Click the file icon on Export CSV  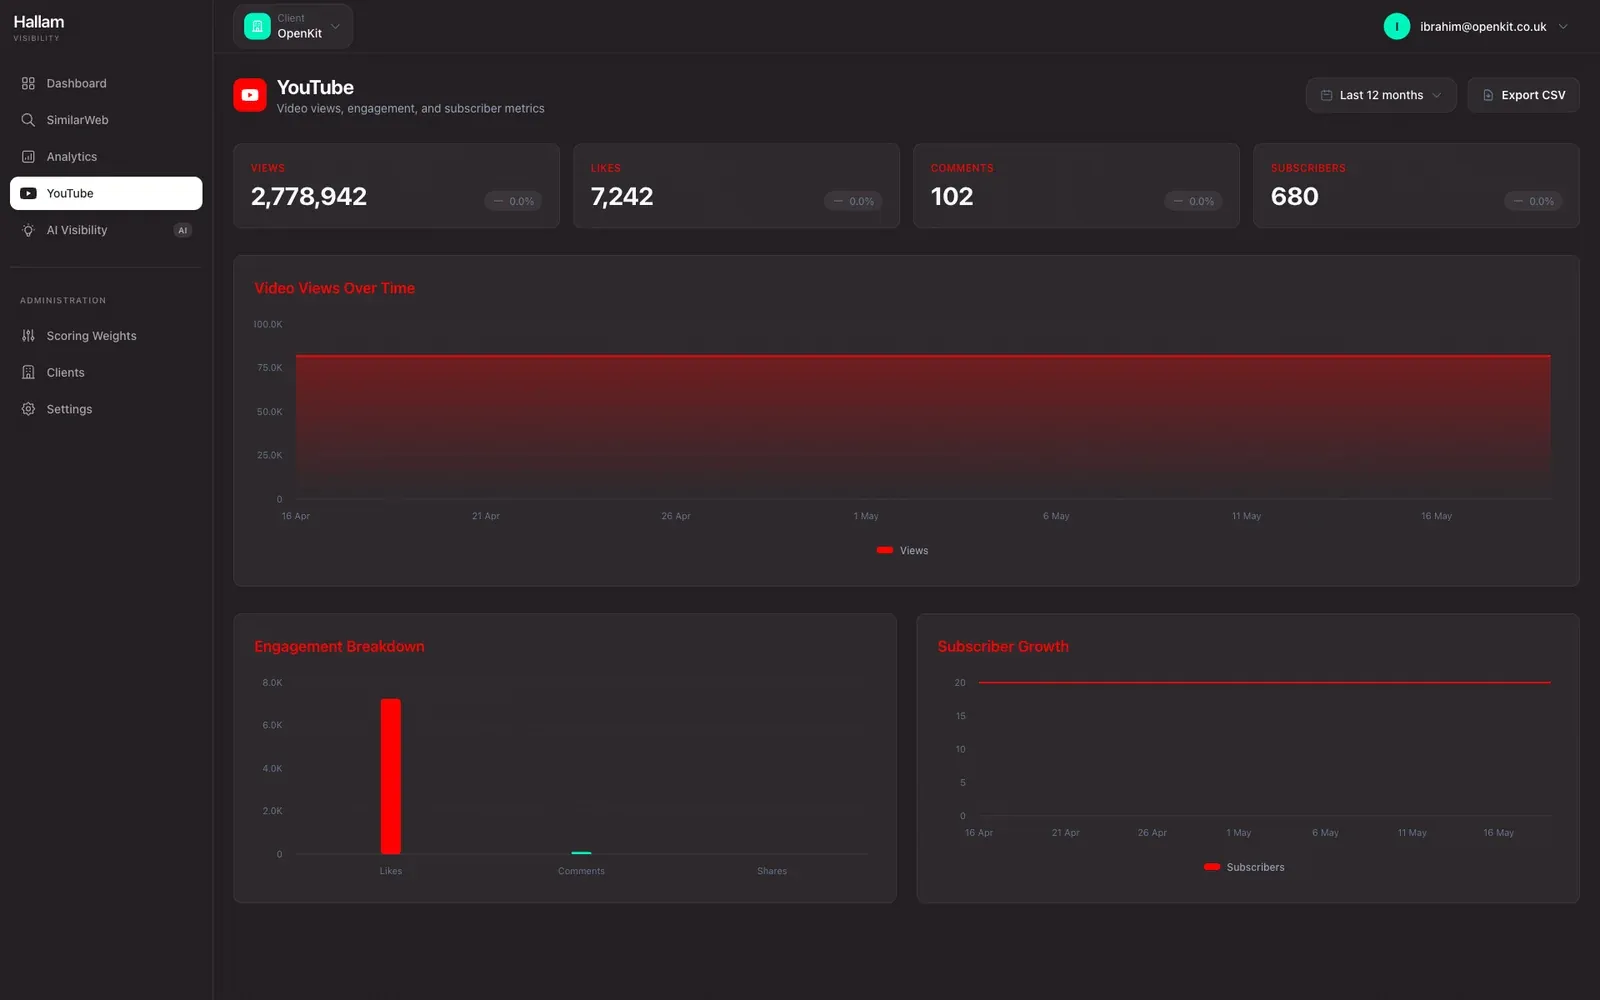[x=1488, y=95]
